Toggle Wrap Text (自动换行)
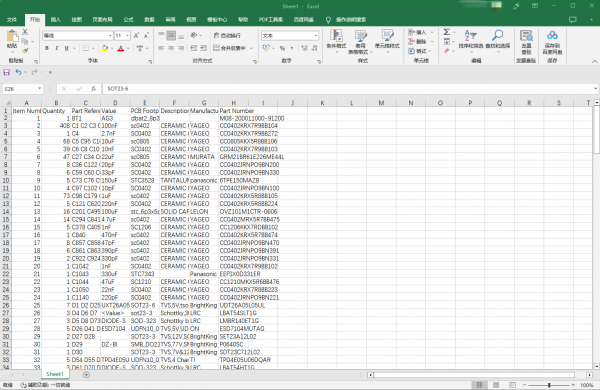 tap(227, 35)
